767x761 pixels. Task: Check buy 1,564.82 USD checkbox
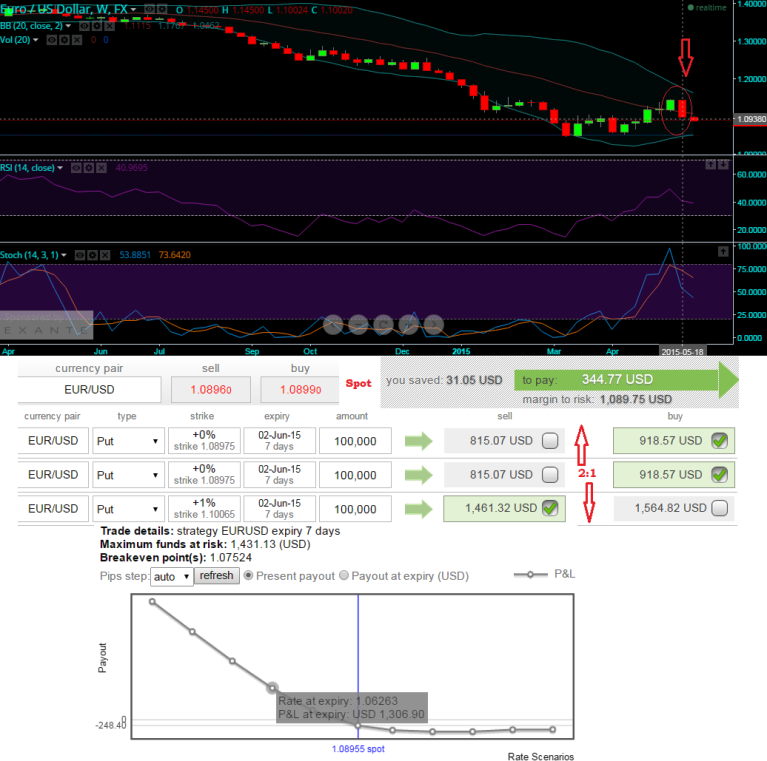pos(720,508)
